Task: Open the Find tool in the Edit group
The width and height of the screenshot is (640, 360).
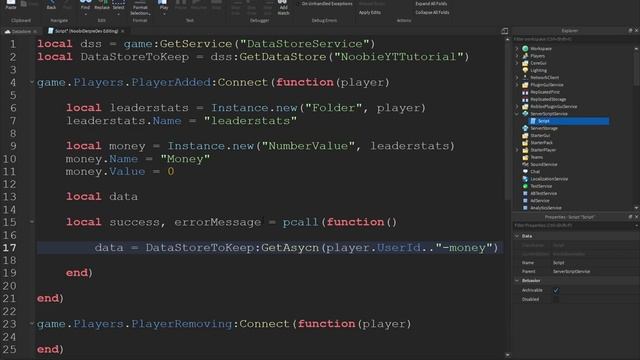Action: 85,6
